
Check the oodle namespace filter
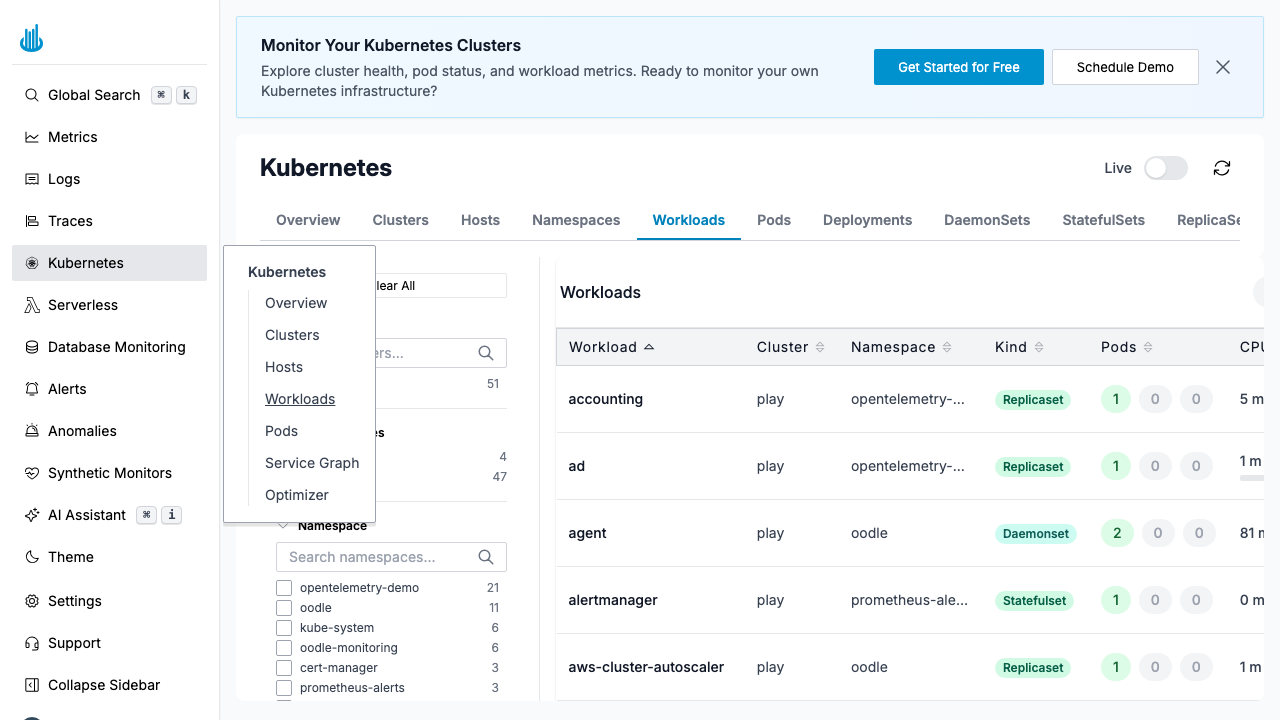point(284,608)
